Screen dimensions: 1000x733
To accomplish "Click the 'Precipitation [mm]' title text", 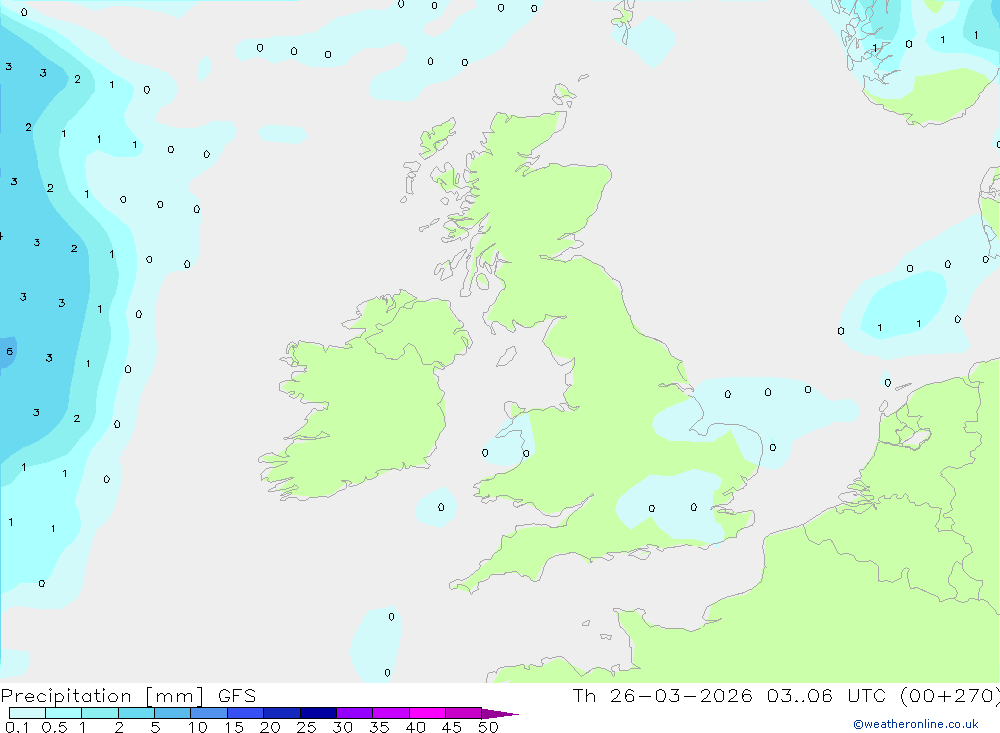I will click(x=102, y=696).
